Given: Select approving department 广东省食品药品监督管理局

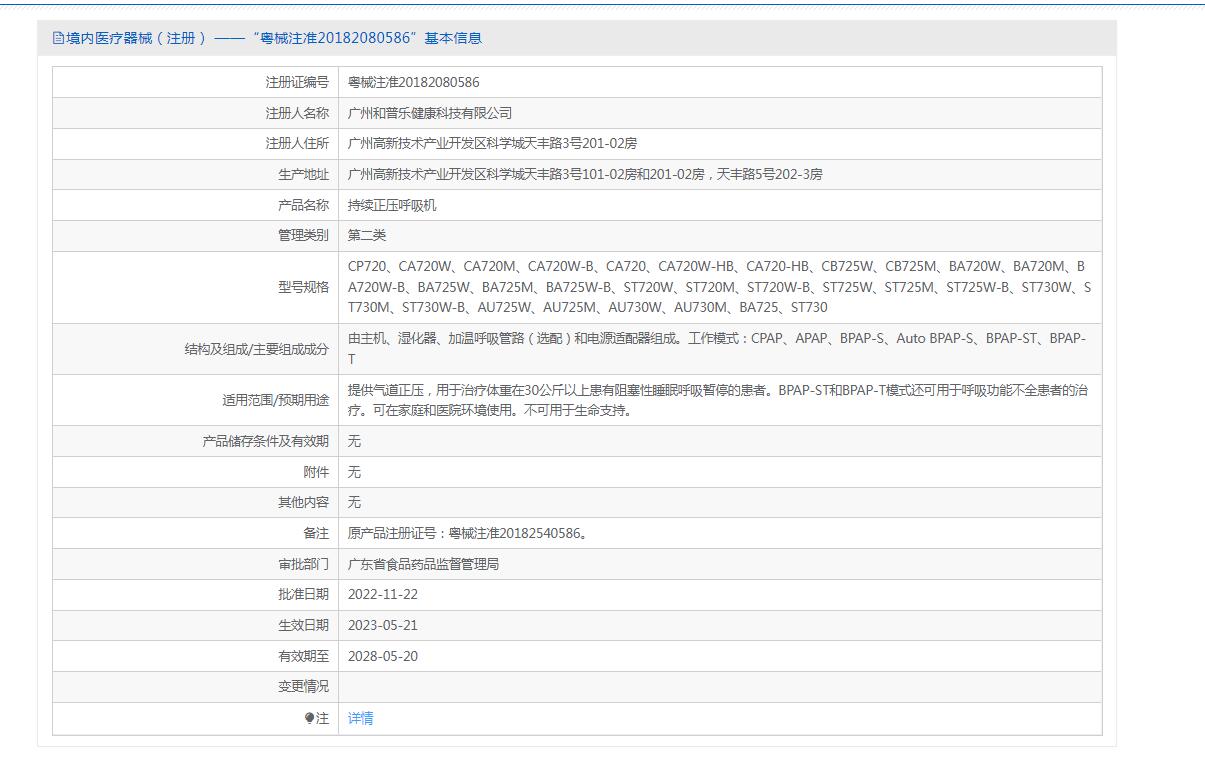Looking at the screenshot, I should click(x=423, y=564).
